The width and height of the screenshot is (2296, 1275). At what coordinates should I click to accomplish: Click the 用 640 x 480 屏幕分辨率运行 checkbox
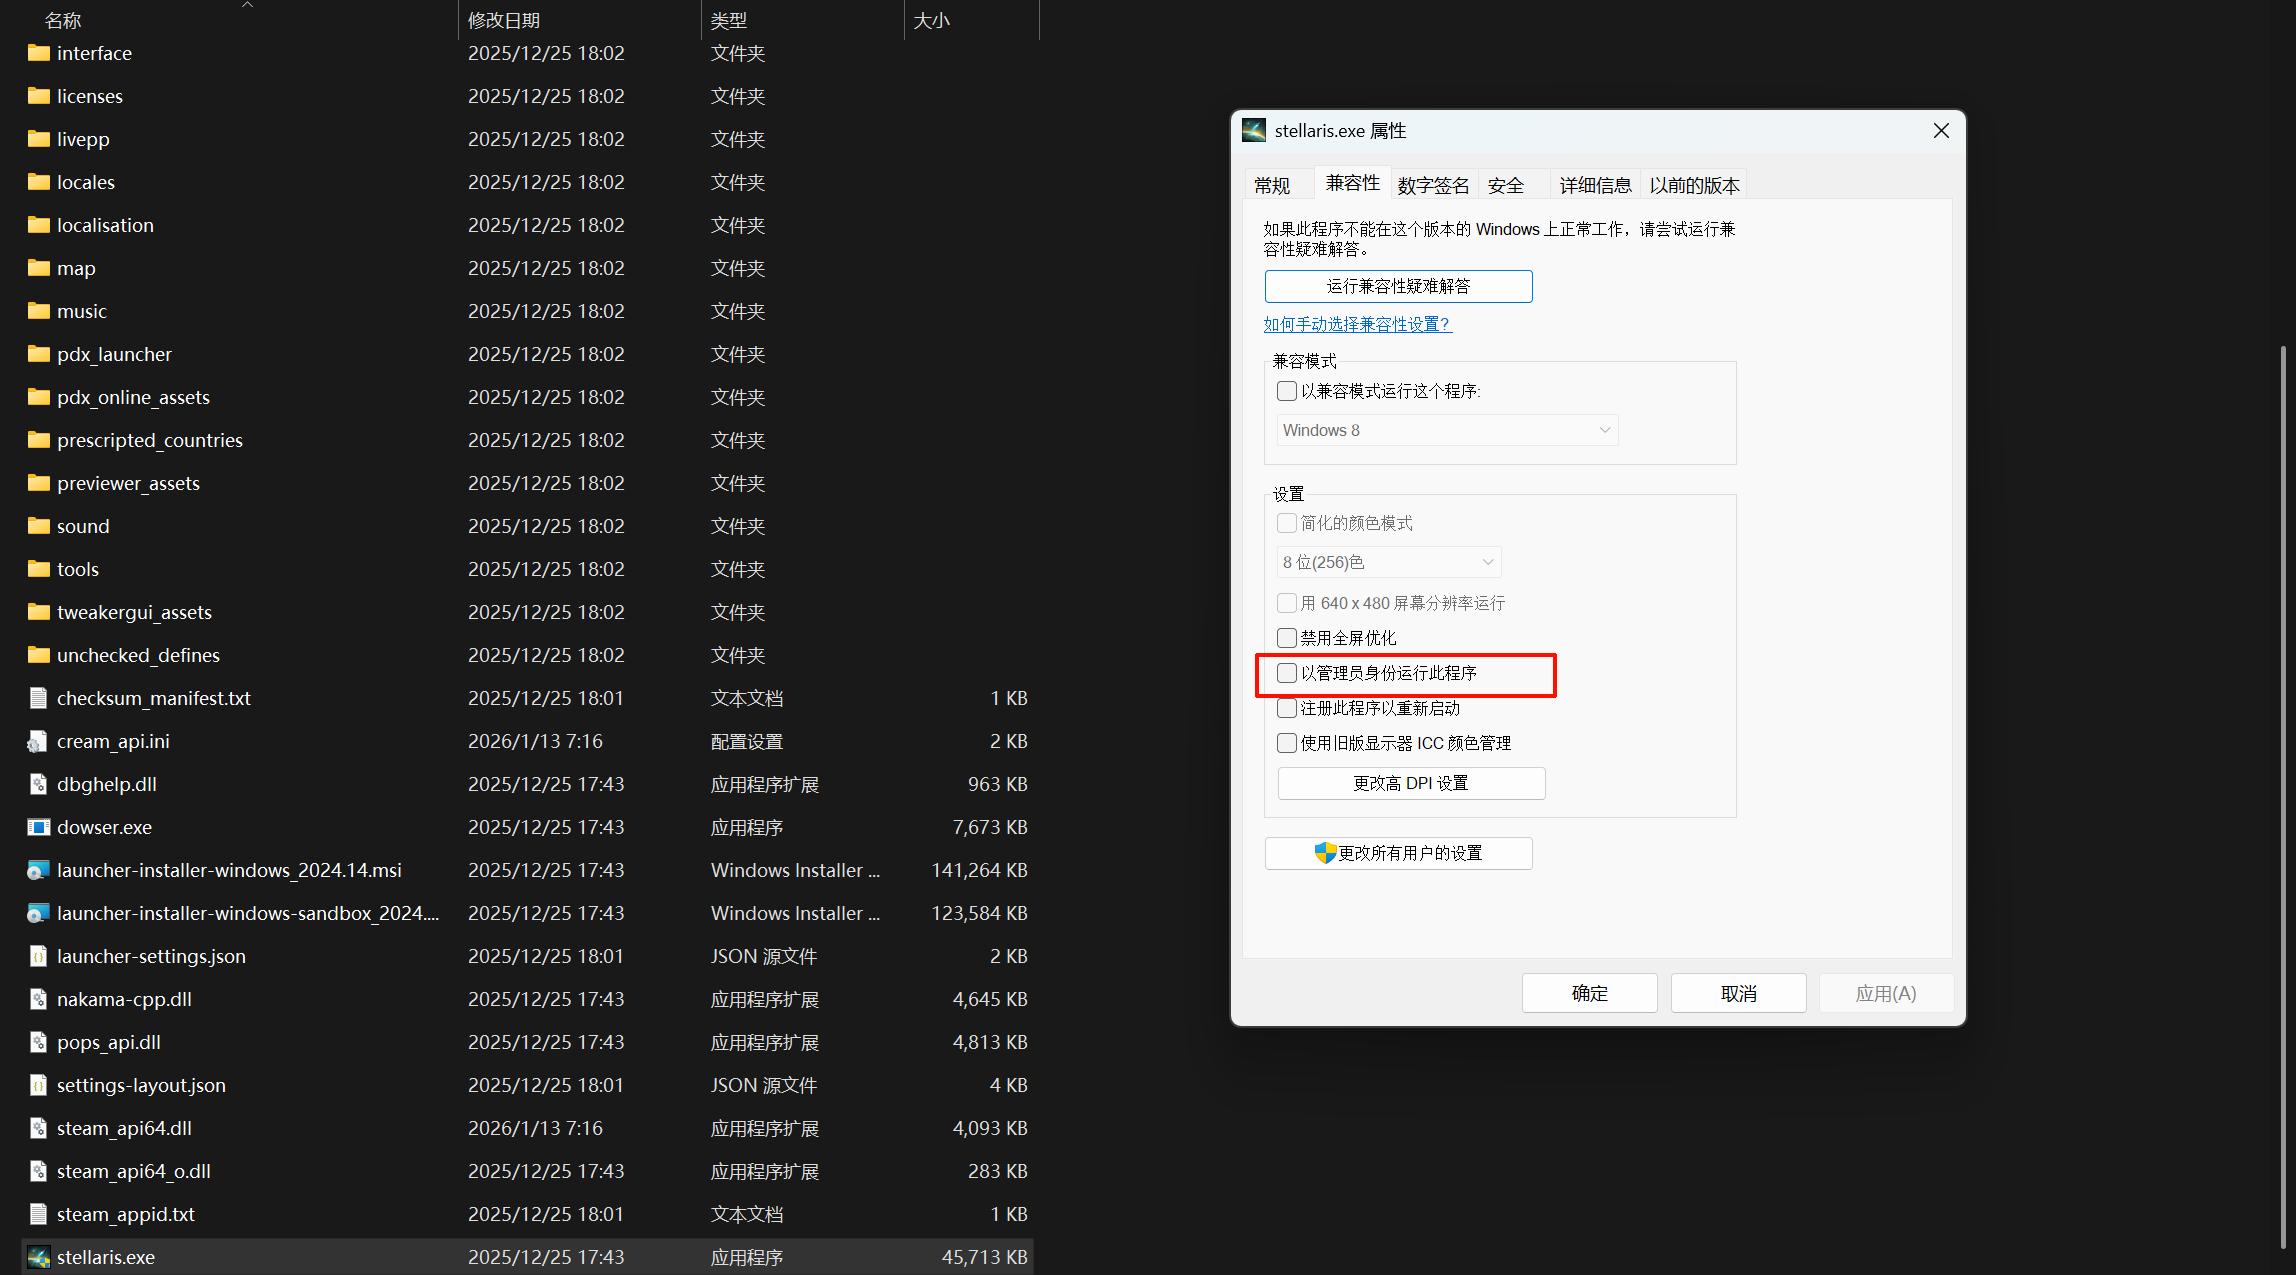(x=1287, y=603)
